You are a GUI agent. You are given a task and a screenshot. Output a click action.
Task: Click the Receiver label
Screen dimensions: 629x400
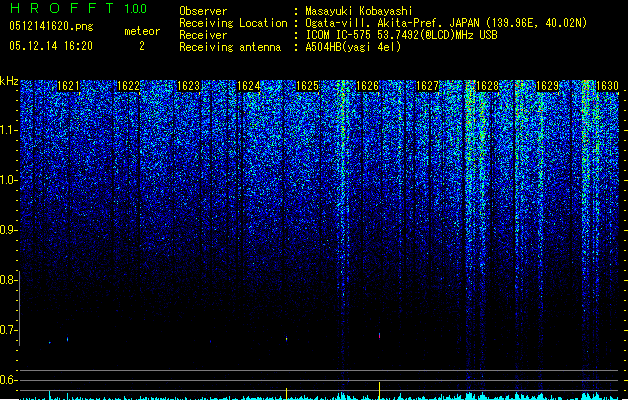pyautogui.click(x=203, y=35)
